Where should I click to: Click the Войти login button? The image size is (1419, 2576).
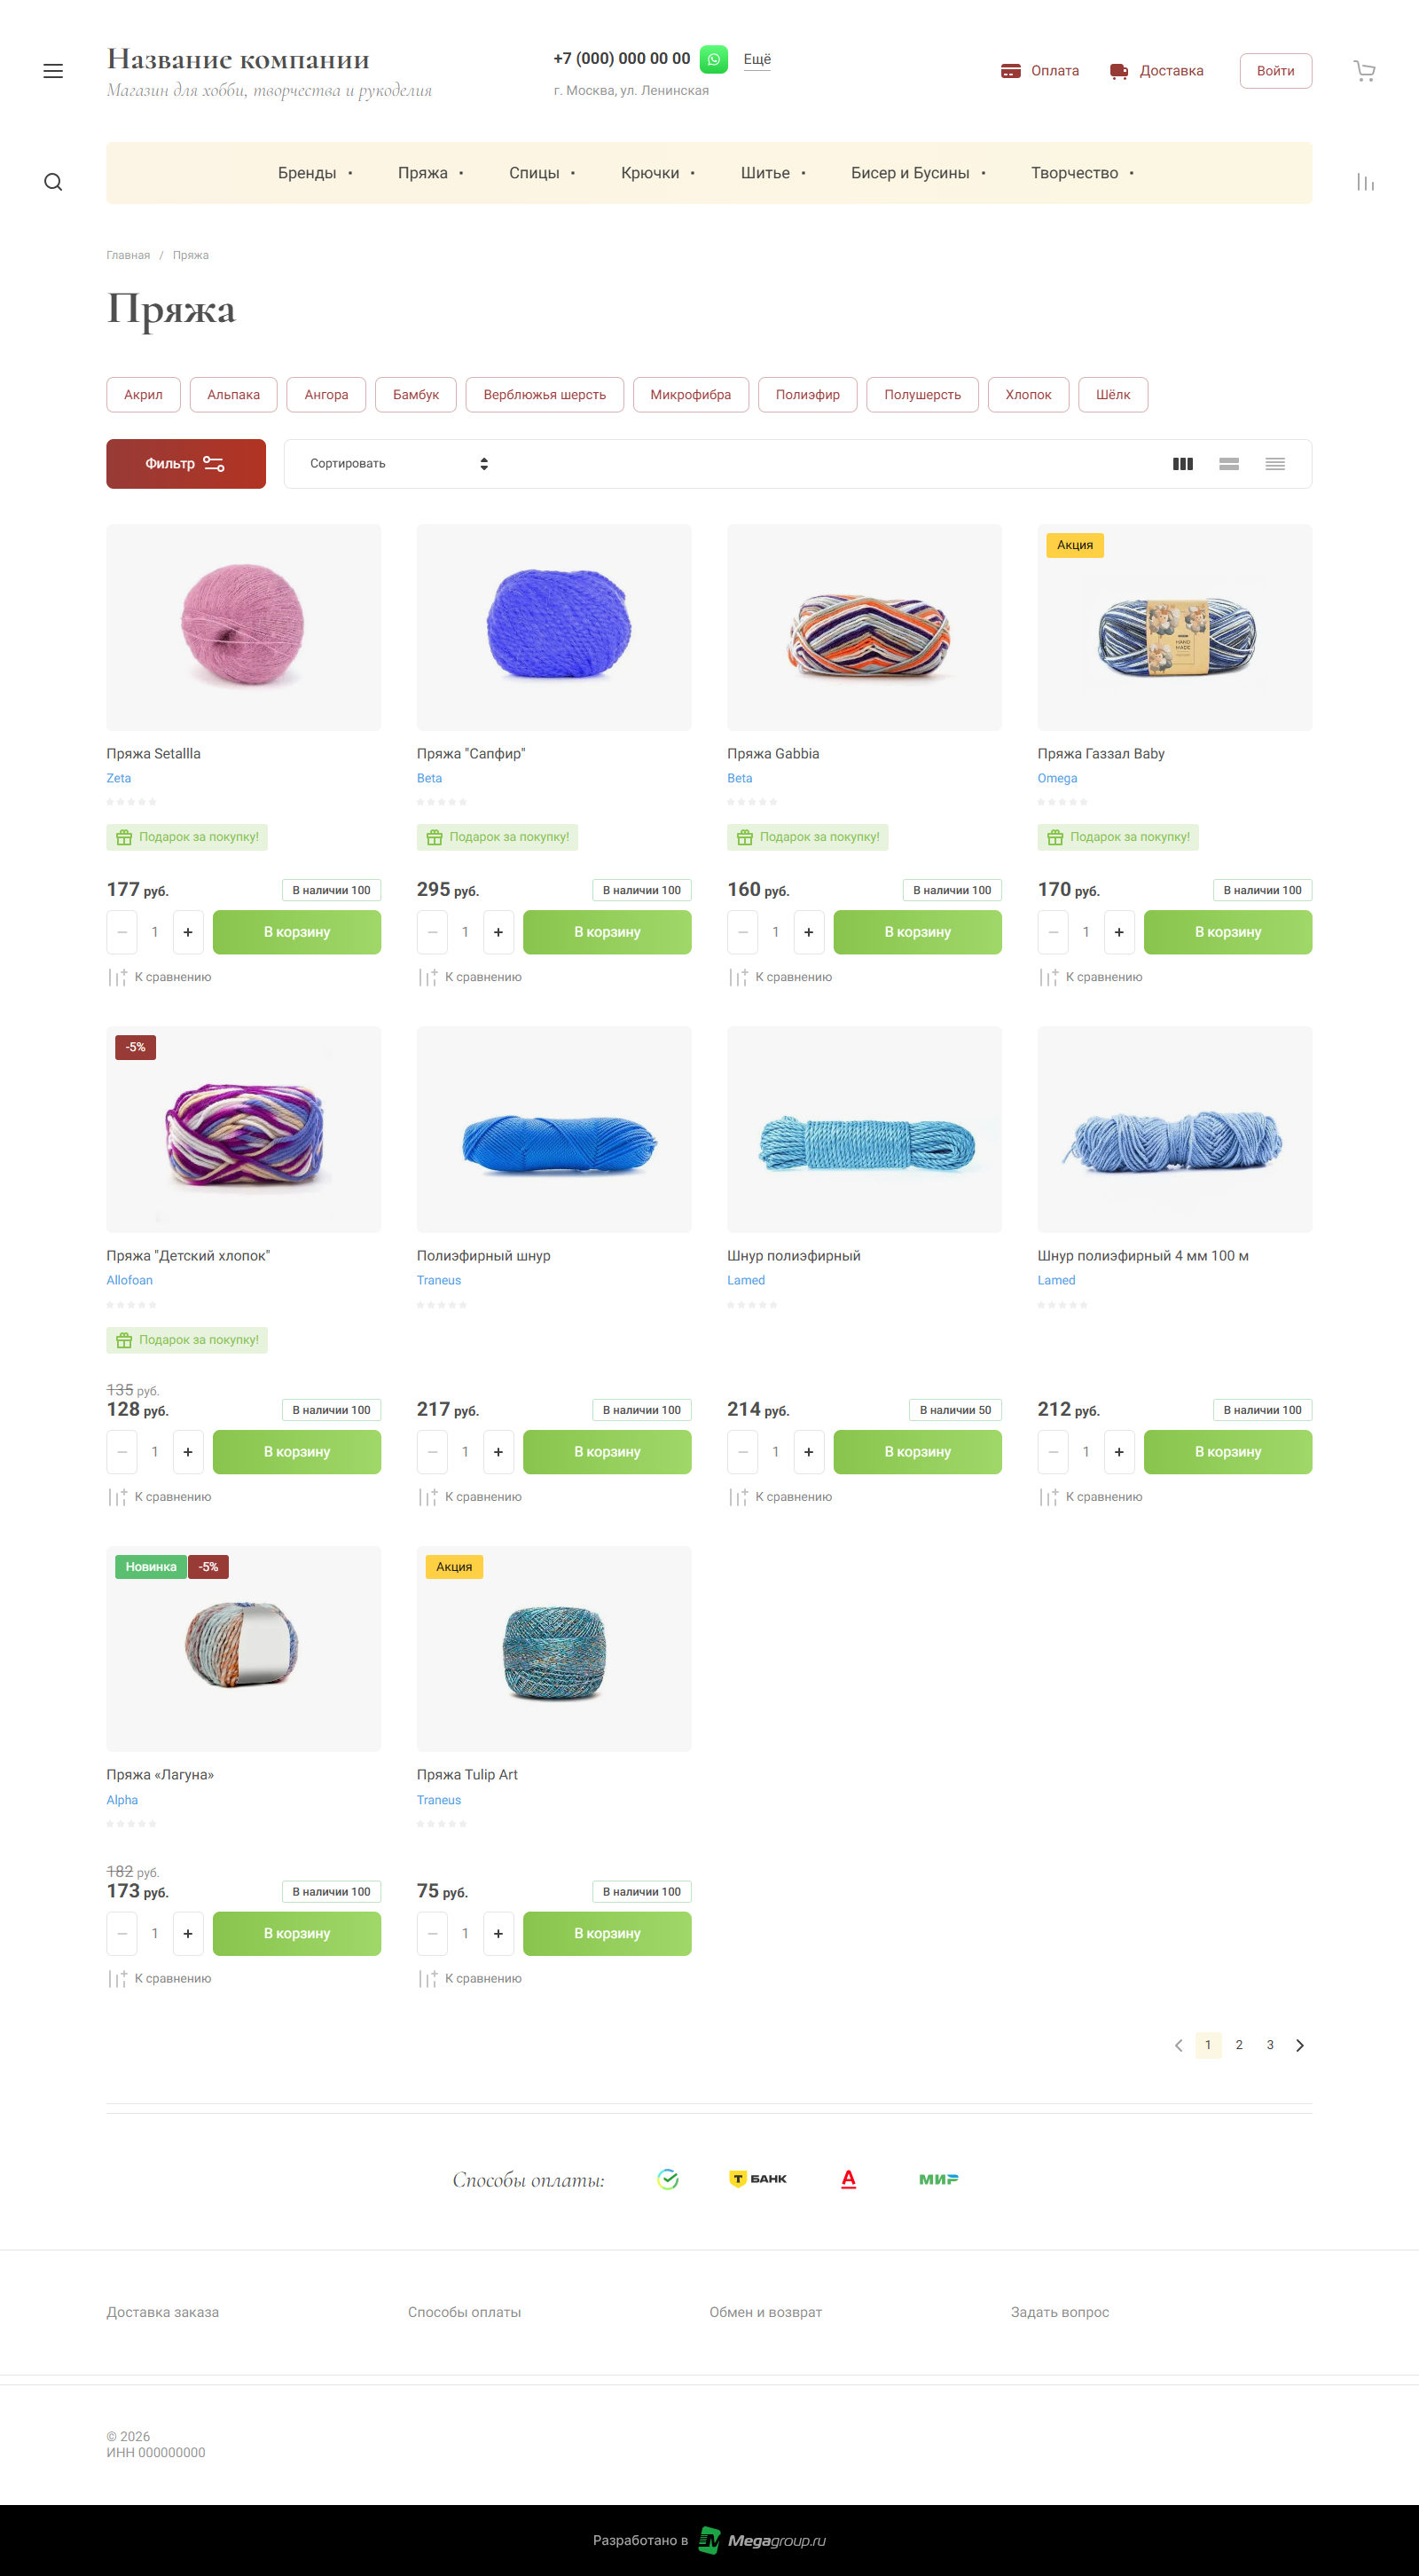tap(1275, 71)
